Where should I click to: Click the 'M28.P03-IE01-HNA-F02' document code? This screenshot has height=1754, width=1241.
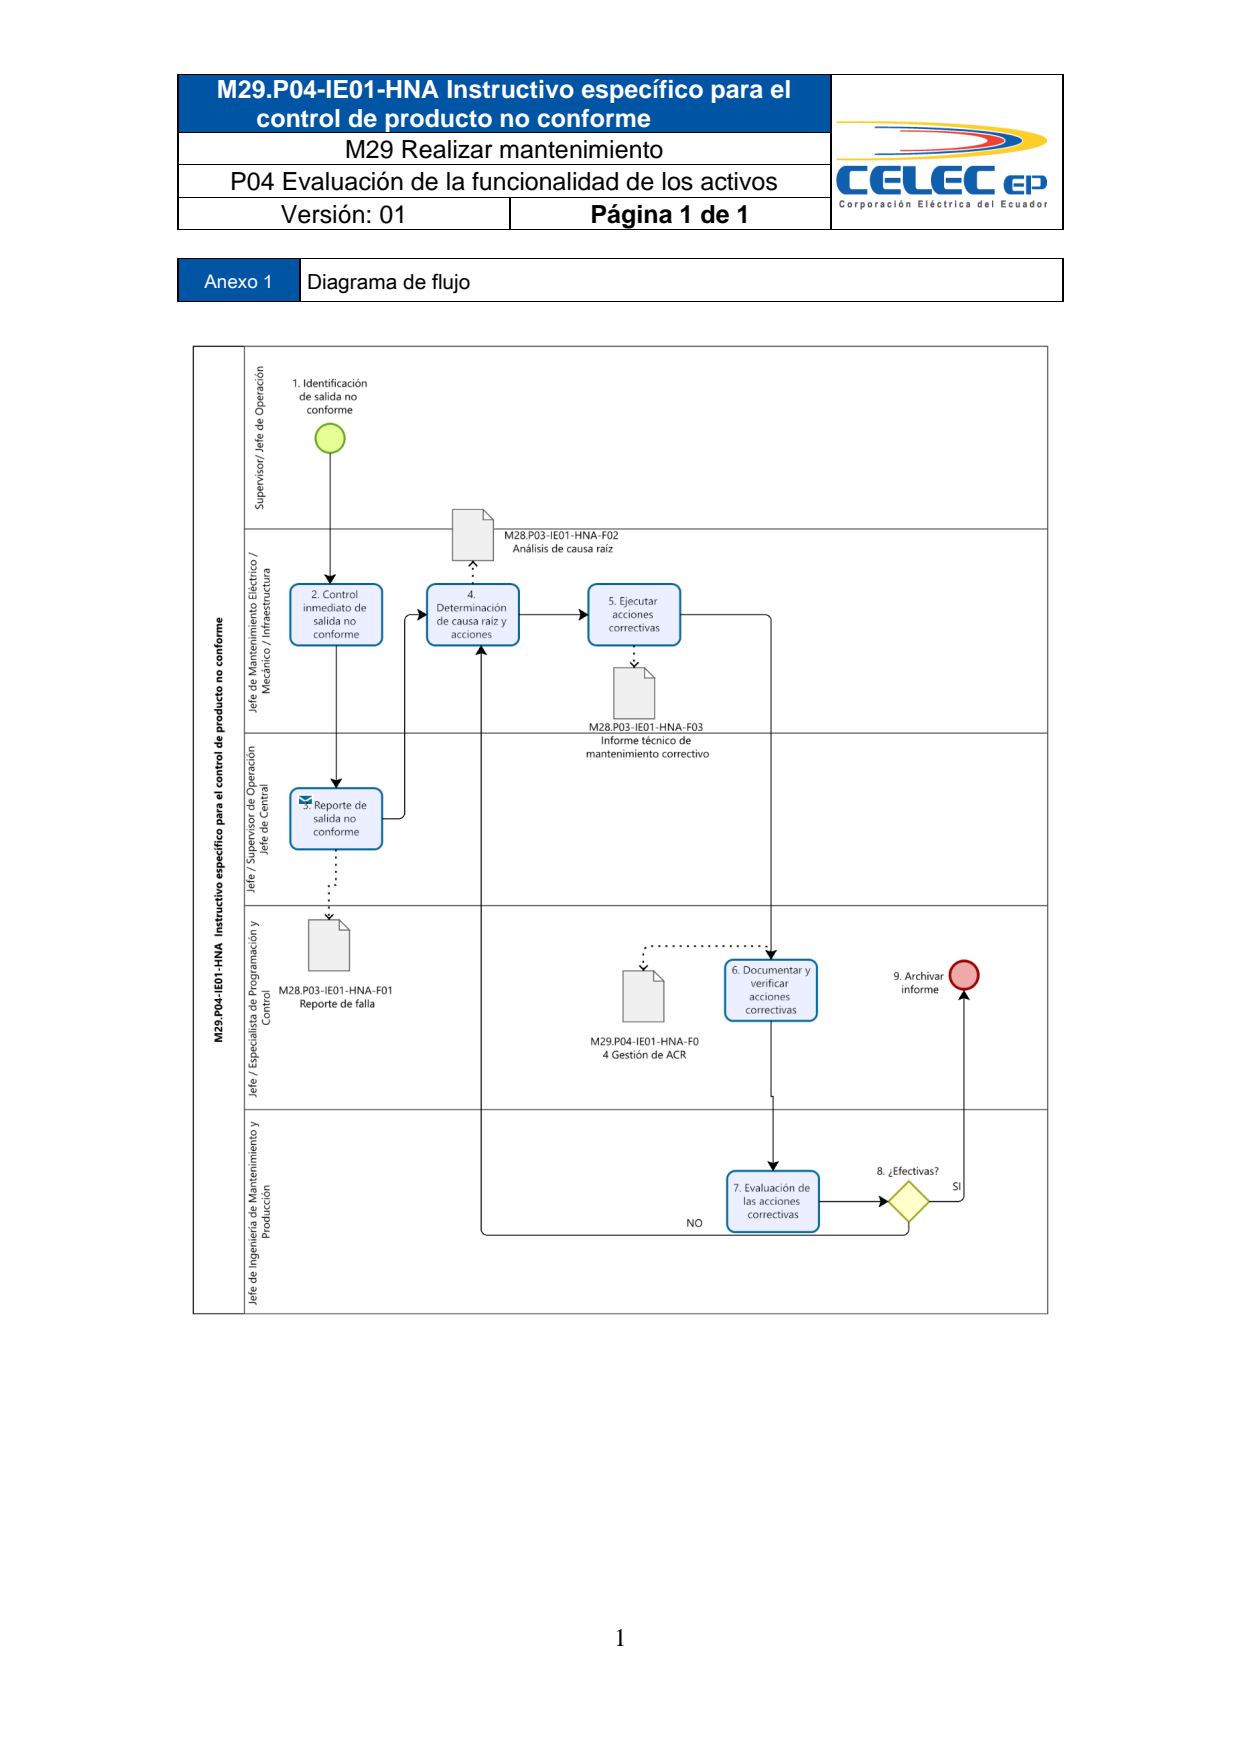pyautogui.click(x=561, y=535)
